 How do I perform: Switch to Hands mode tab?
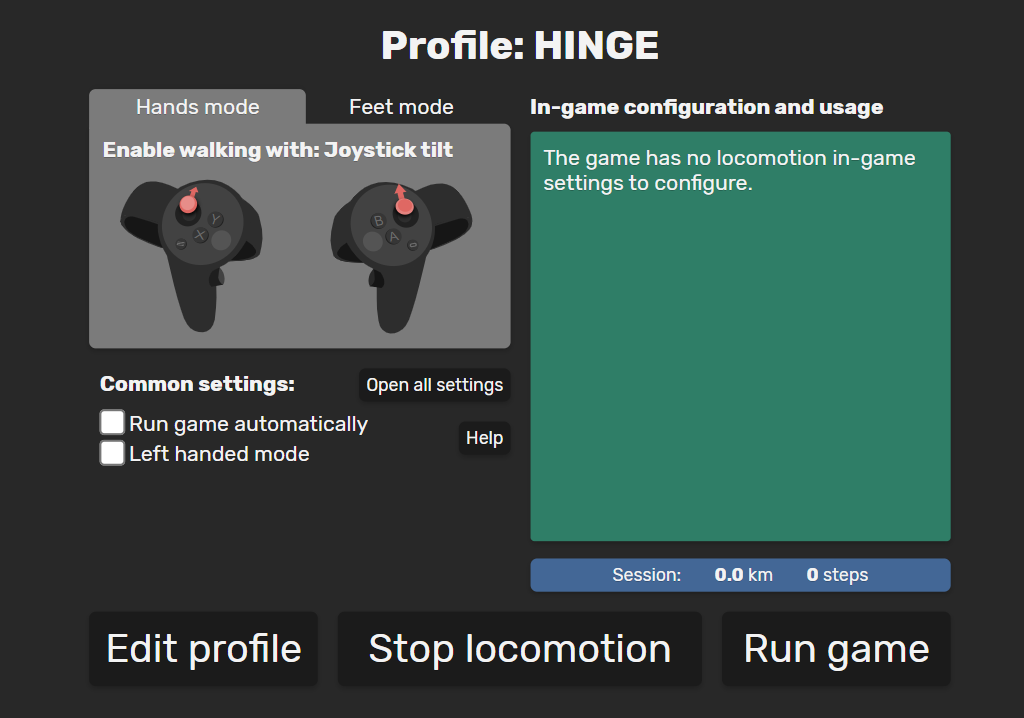pyautogui.click(x=197, y=106)
